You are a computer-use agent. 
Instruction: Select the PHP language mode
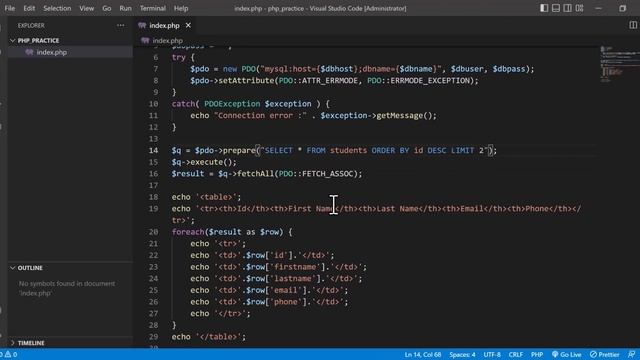click(537, 354)
